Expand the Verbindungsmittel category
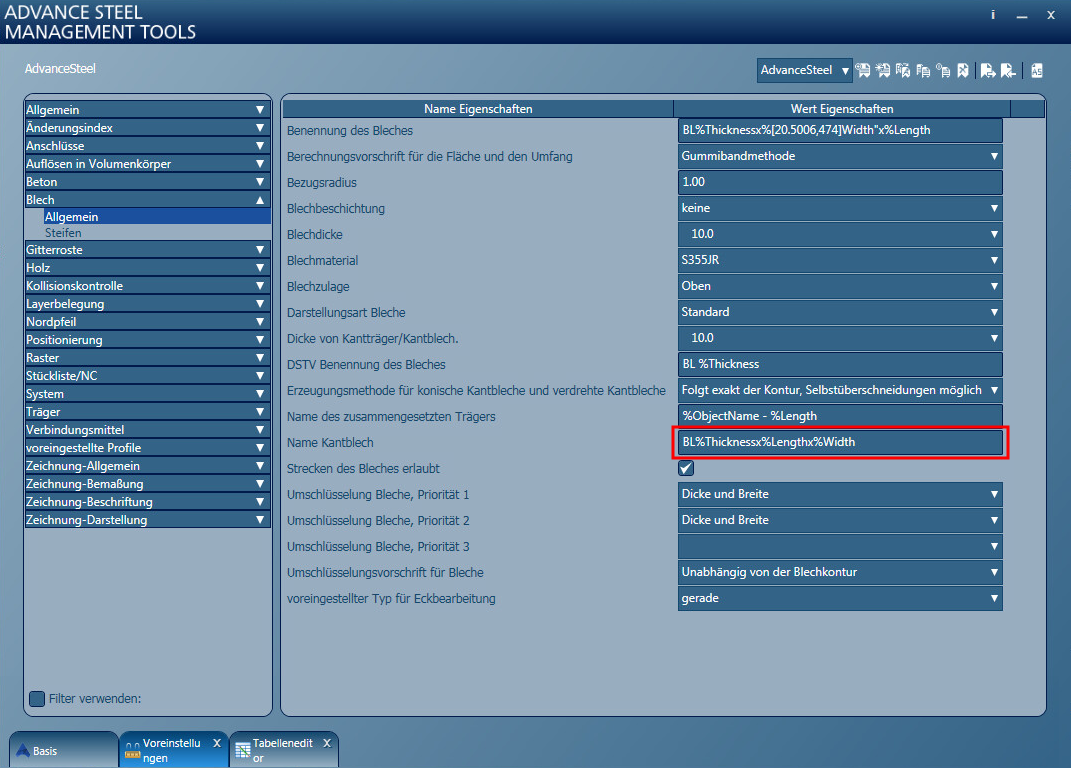This screenshot has height=768, width=1071. click(x=148, y=430)
